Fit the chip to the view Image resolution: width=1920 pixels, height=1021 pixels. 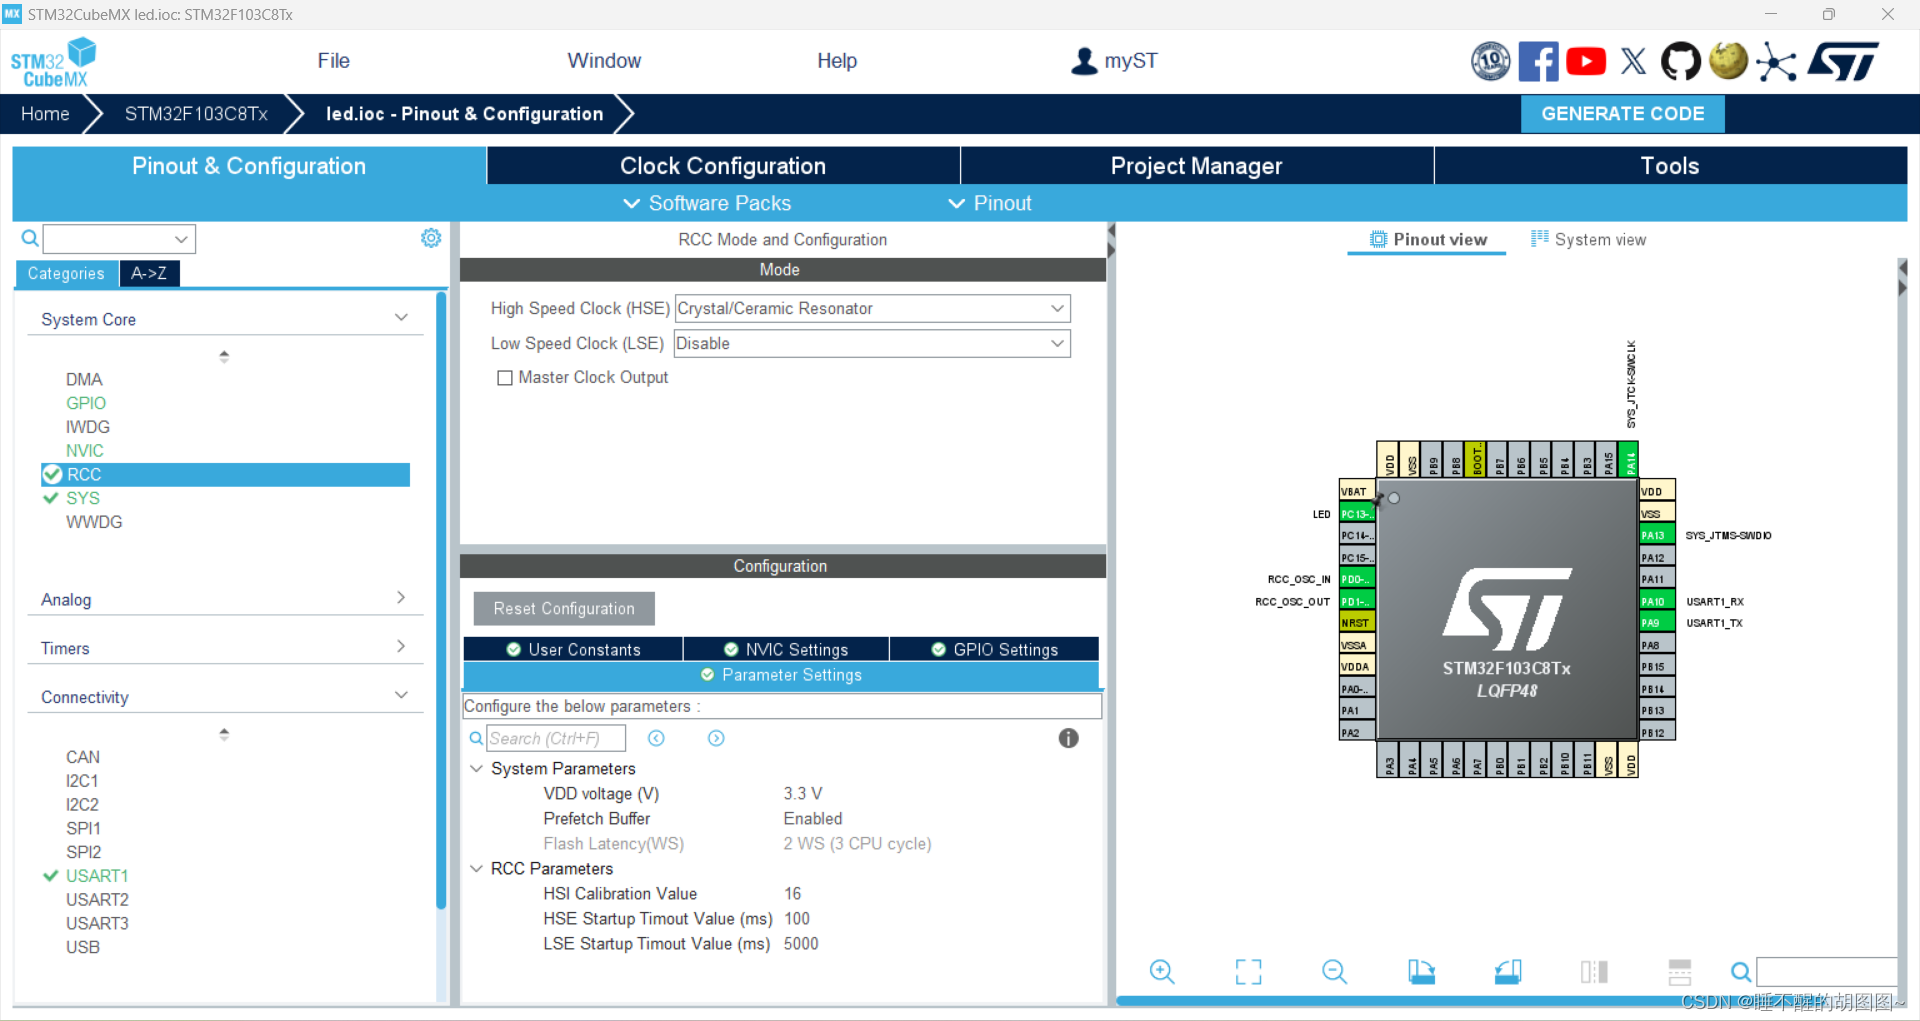[1248, 971]
